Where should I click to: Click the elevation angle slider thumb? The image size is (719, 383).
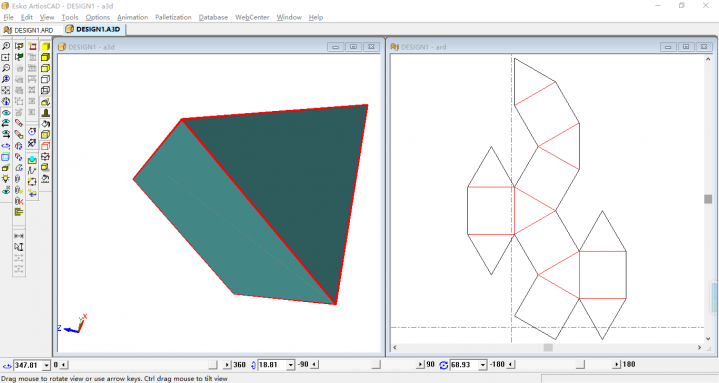pyautogui.click(x=376, y=365)
